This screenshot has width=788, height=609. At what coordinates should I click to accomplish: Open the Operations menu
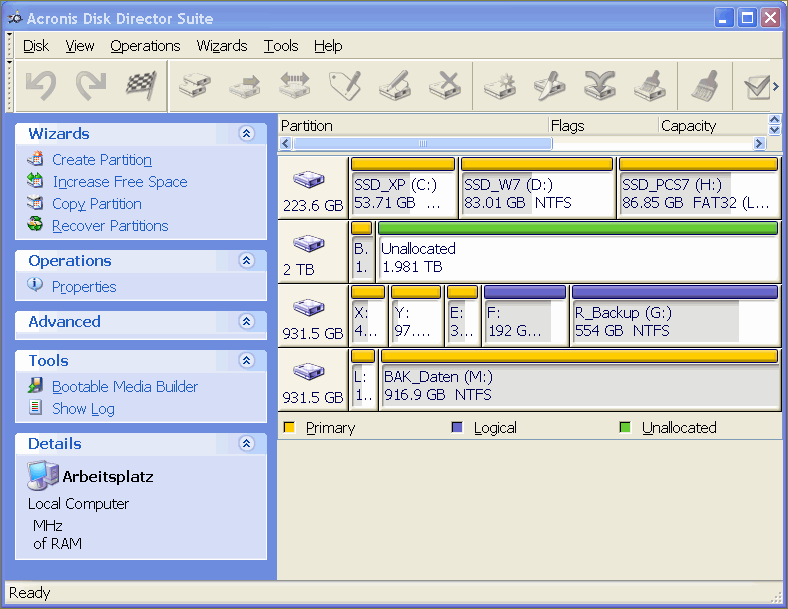pos(145,46)
